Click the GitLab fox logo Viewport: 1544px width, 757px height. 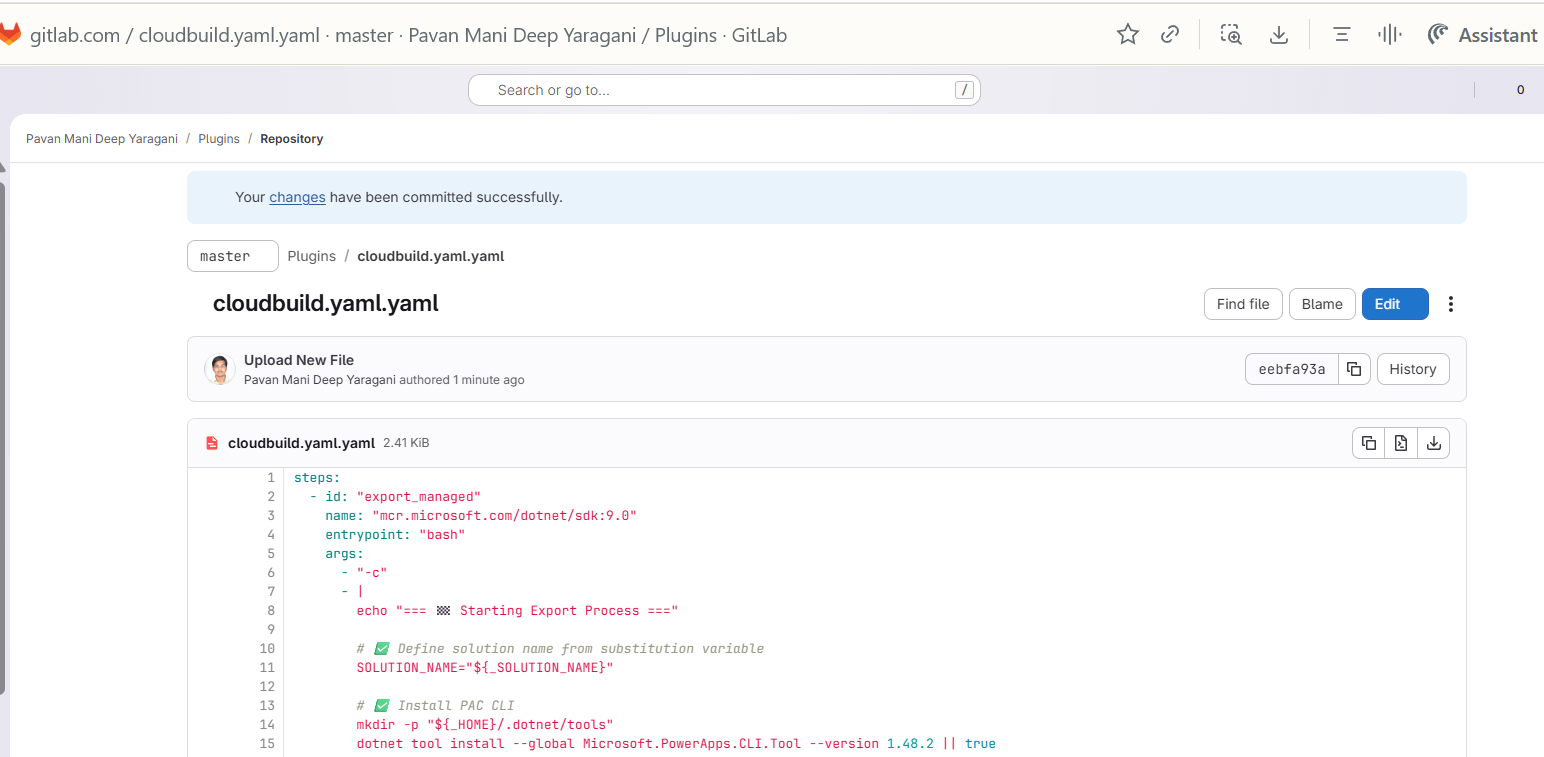[x=10, y=35]
